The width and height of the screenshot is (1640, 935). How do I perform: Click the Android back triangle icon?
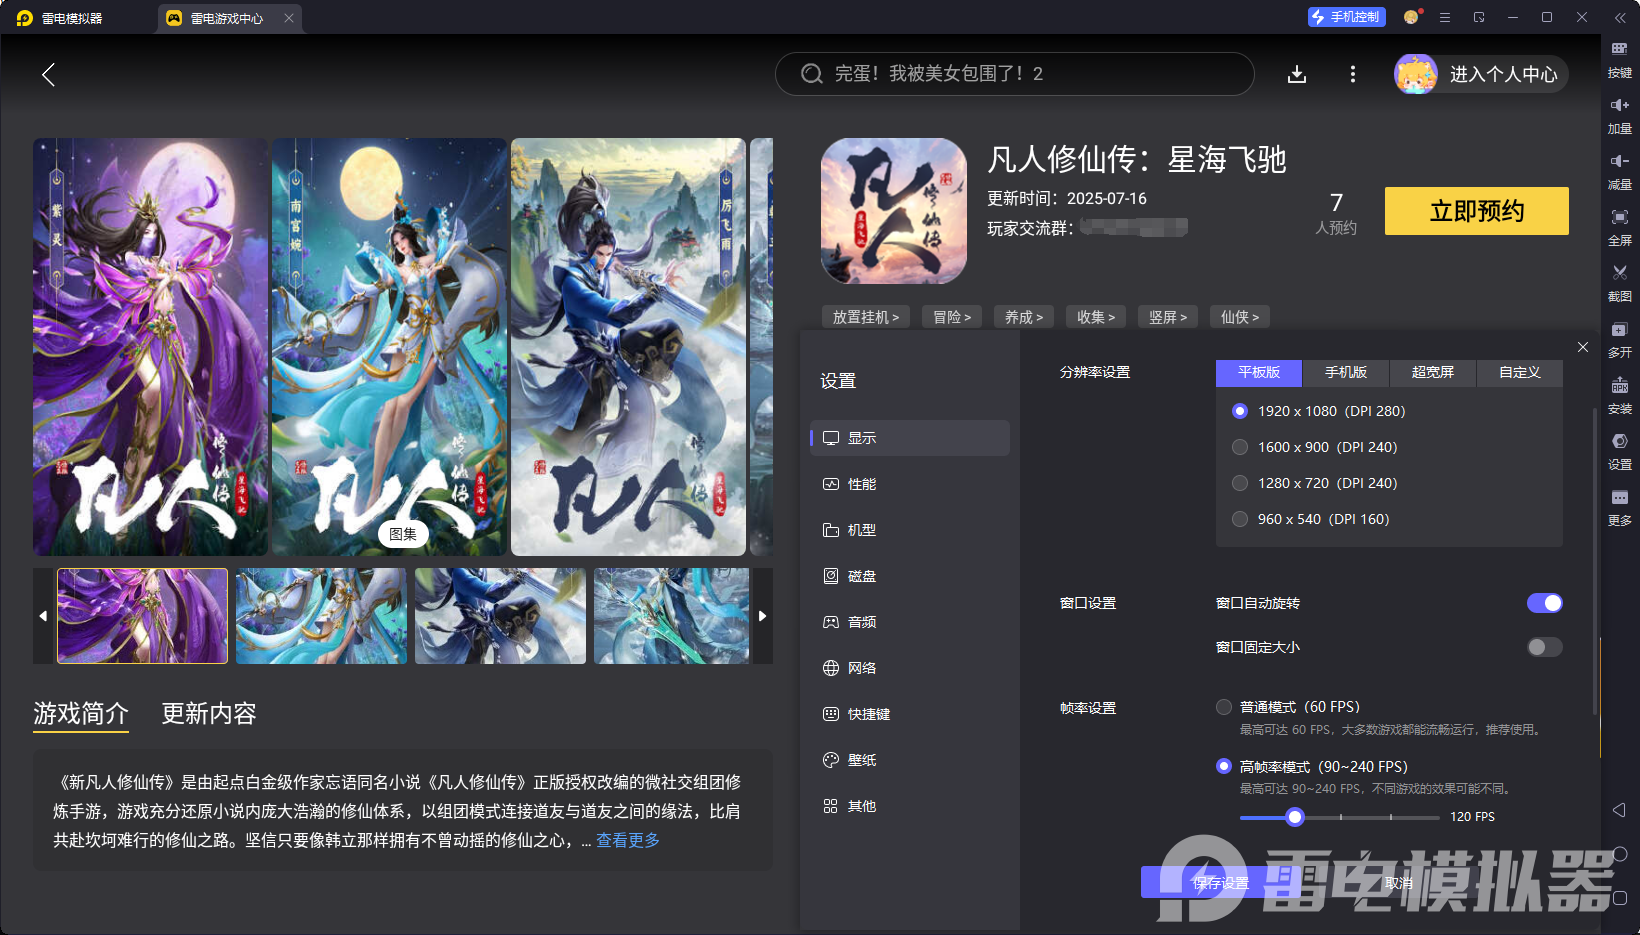pos(1620,810)
